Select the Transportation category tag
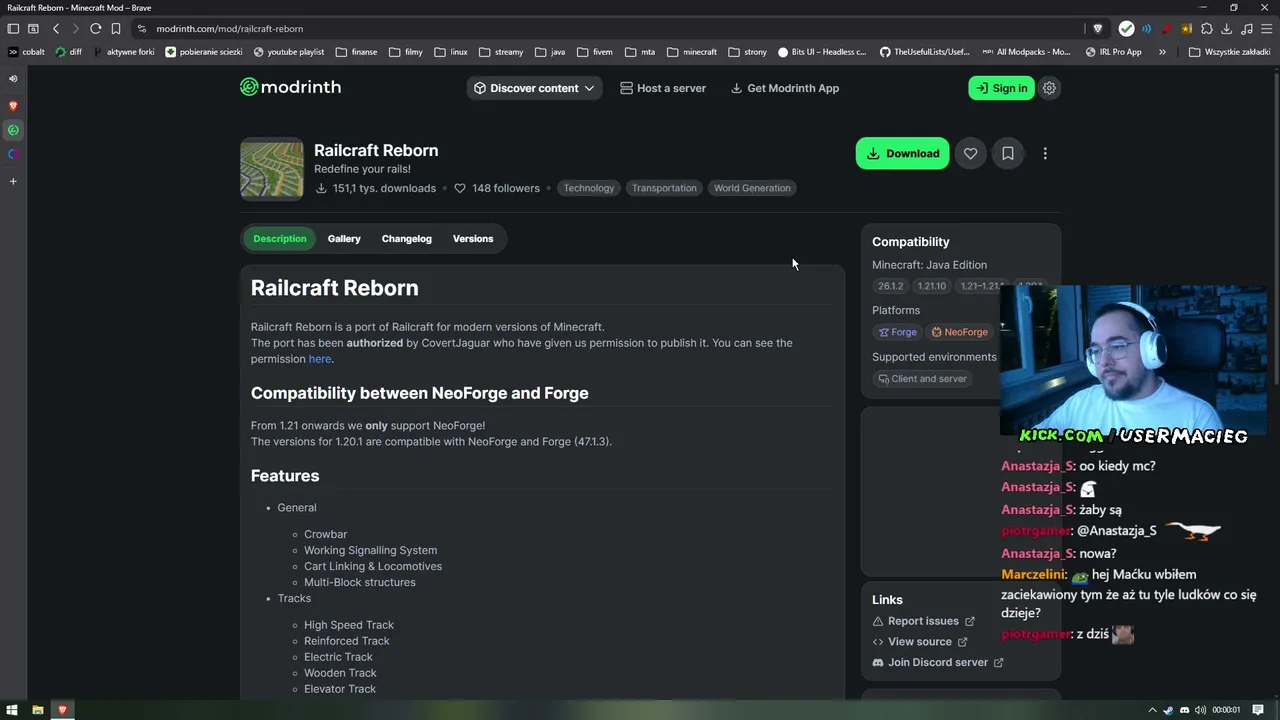 [x=664, y=188]
